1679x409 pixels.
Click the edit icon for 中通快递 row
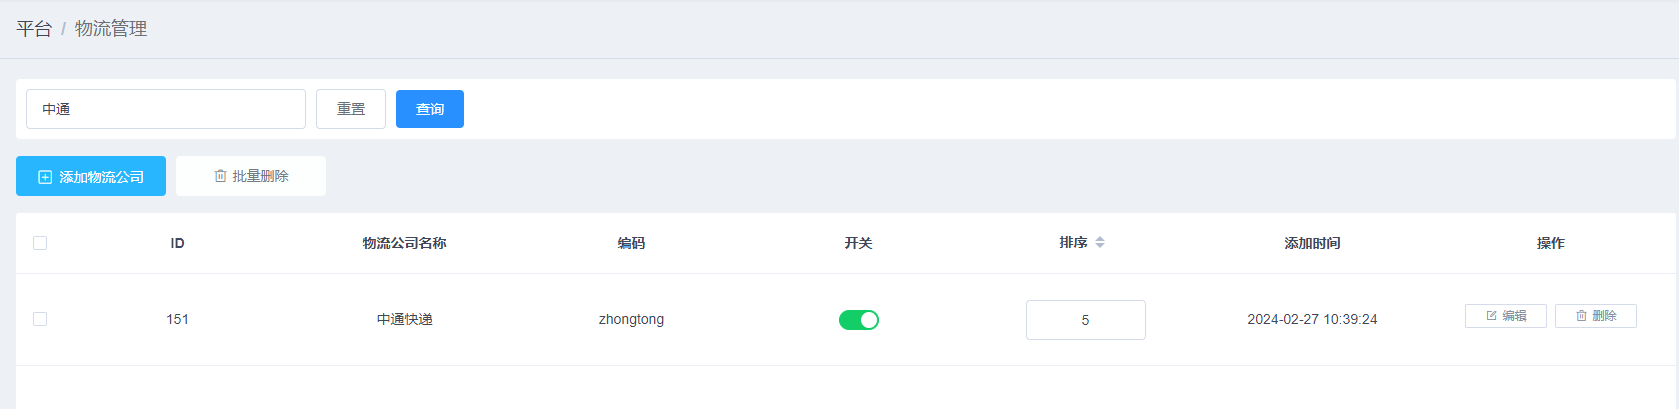click(1491, 316)
